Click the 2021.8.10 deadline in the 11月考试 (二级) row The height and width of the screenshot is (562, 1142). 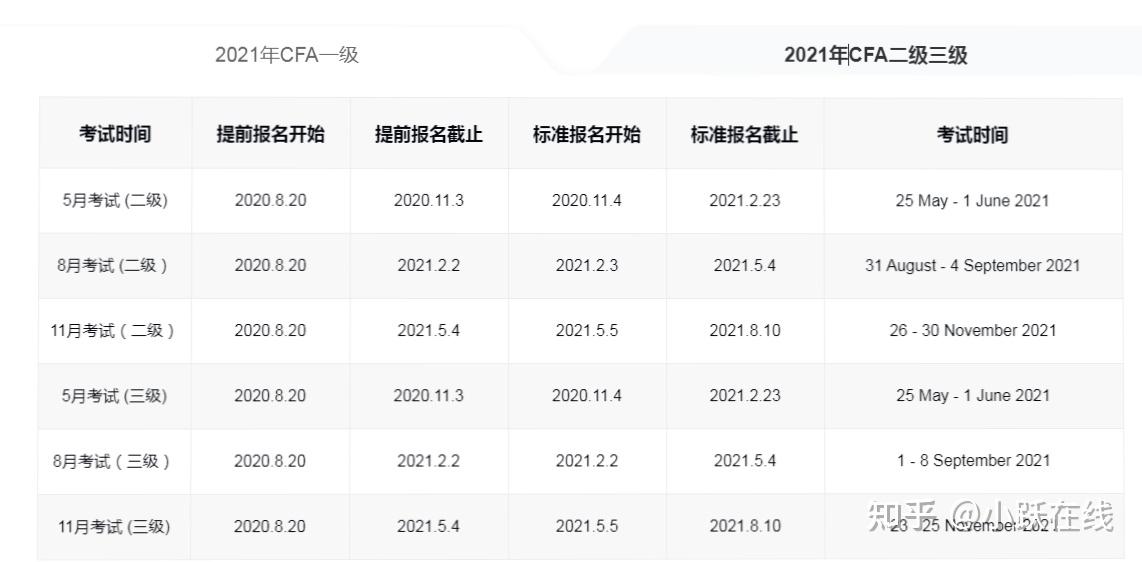tap(745, 331)
